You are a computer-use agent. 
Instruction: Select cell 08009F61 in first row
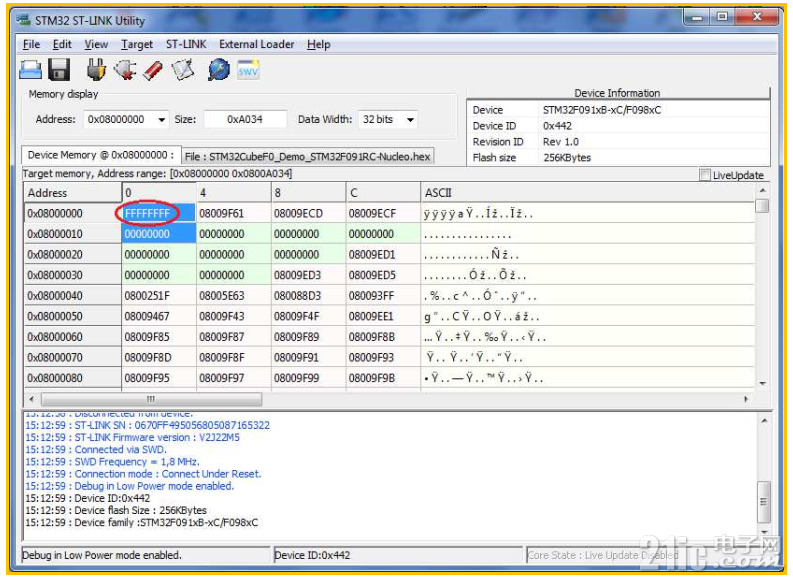point(233,213)
